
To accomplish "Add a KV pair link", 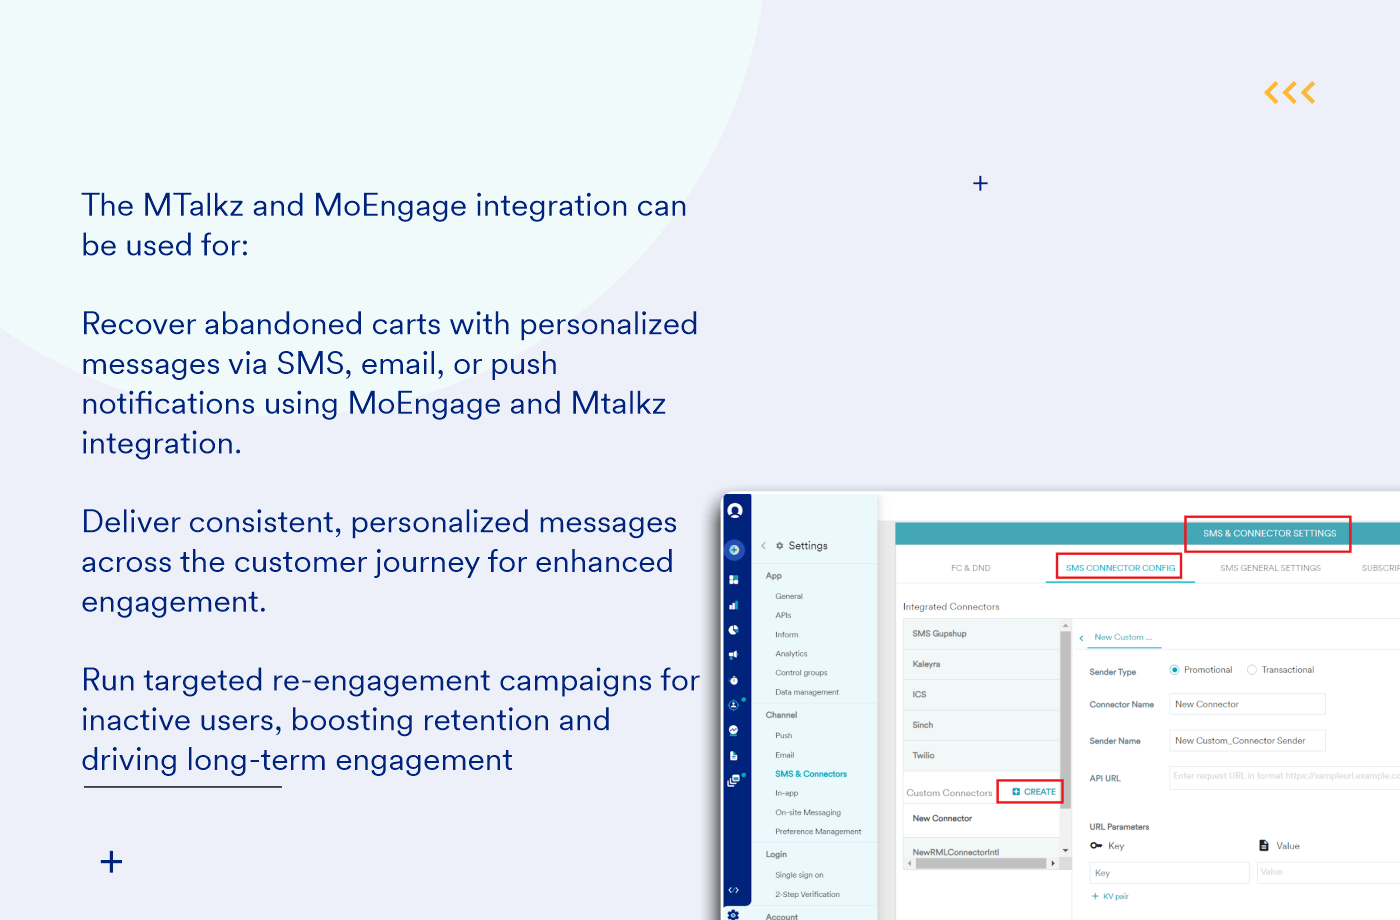I will click(x=1110, y=897).
